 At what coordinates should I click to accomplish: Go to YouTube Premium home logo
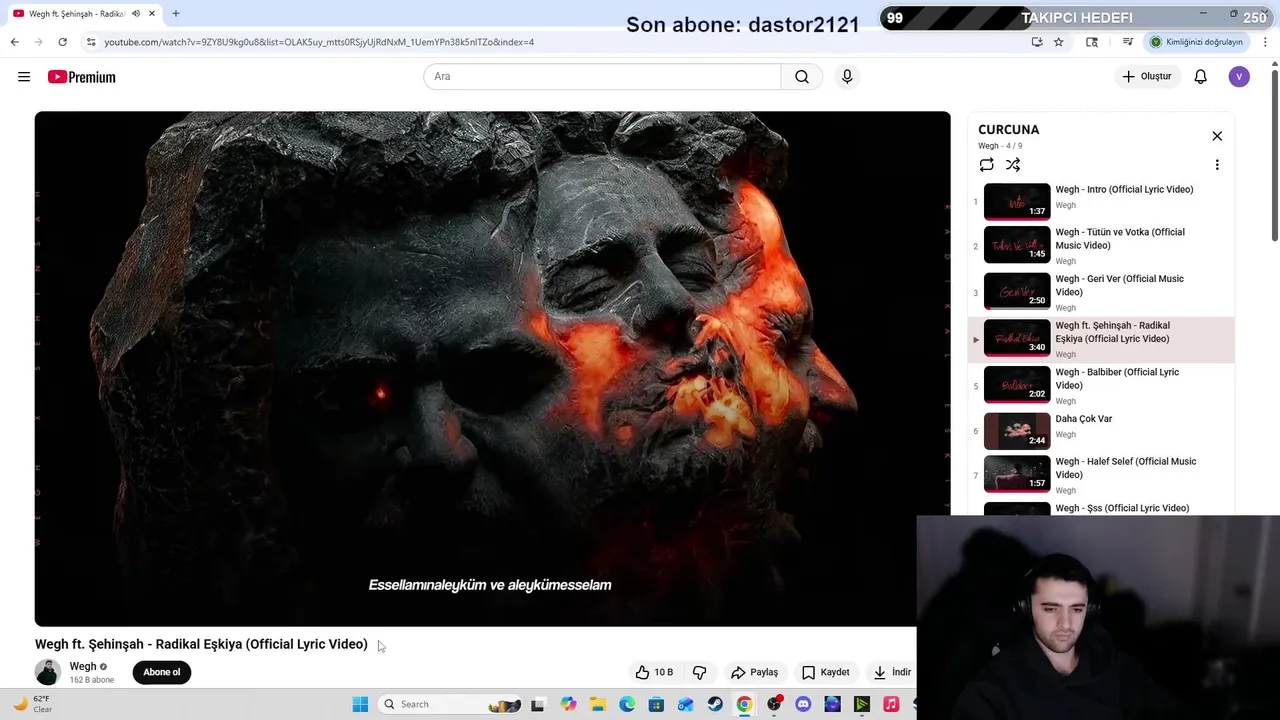82,77
